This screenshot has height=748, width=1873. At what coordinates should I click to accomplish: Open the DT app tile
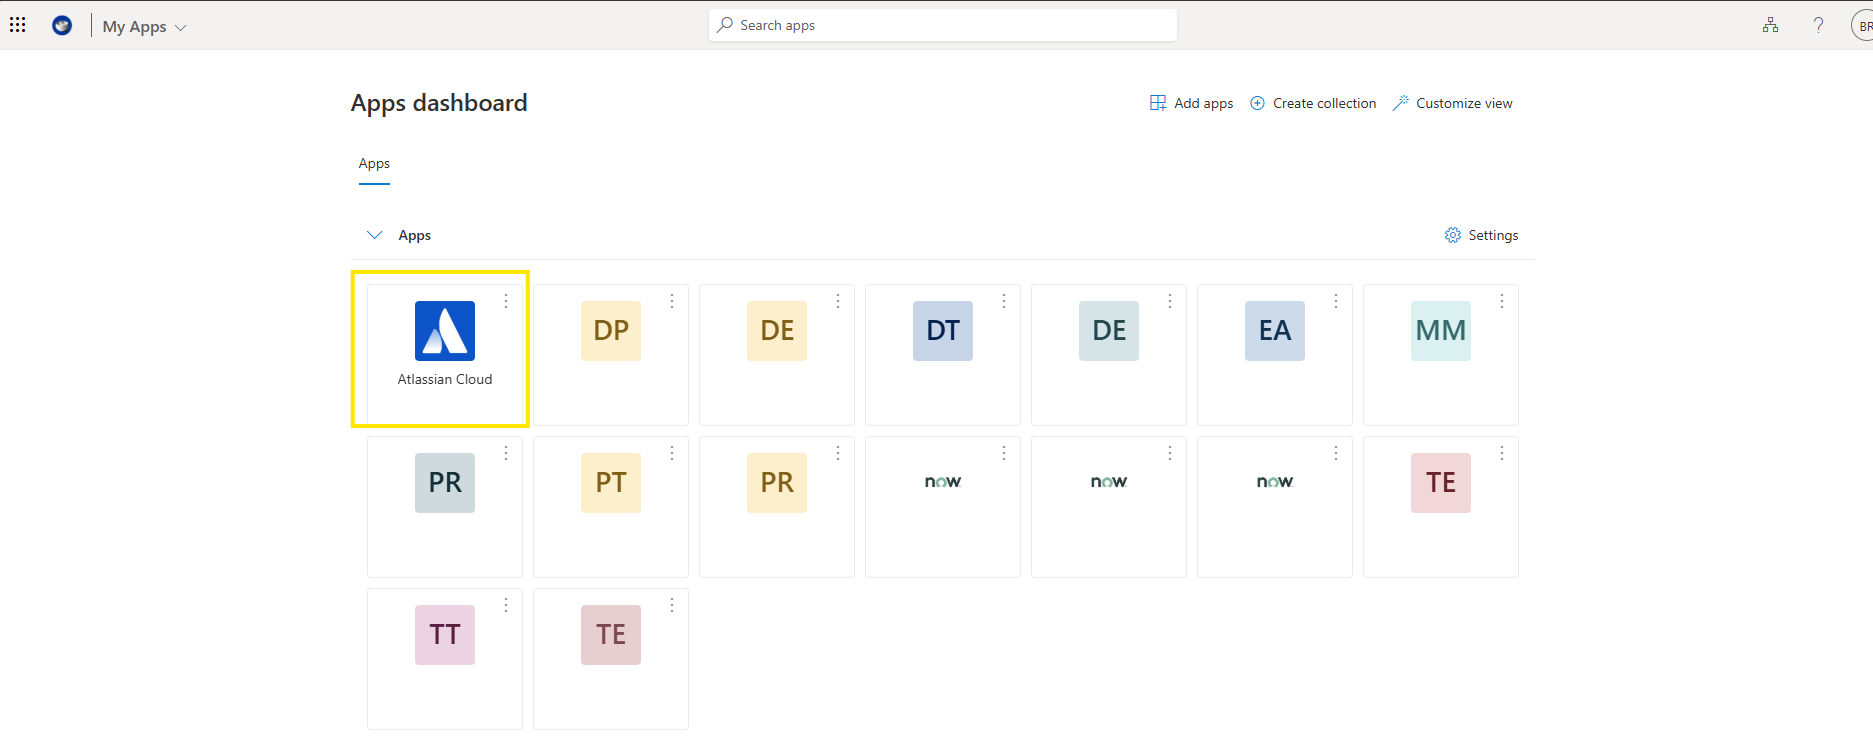pyautogui.click(x=942, y=331)
